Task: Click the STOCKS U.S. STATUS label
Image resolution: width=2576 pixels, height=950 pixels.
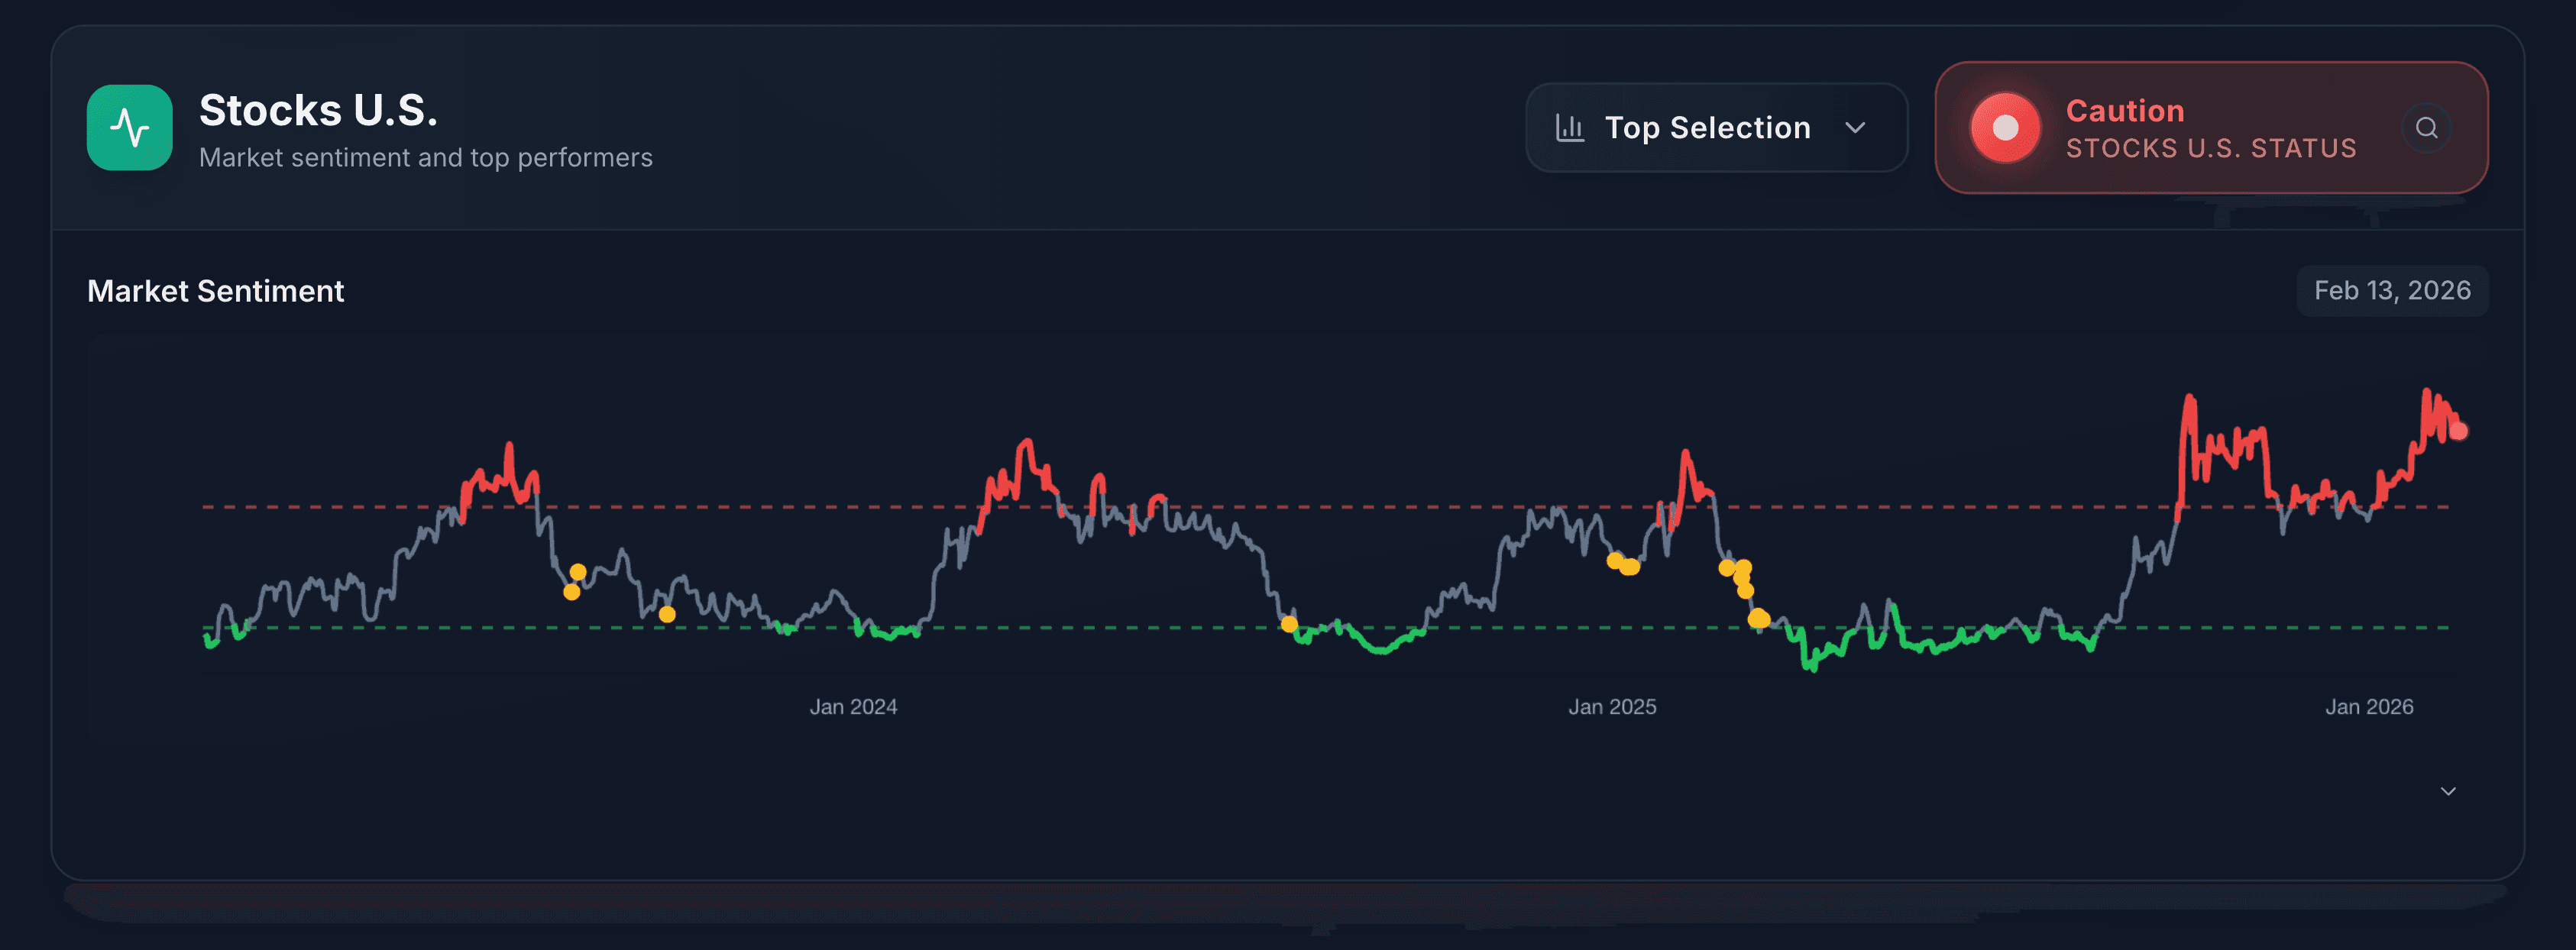Action: click(2211, 148)
